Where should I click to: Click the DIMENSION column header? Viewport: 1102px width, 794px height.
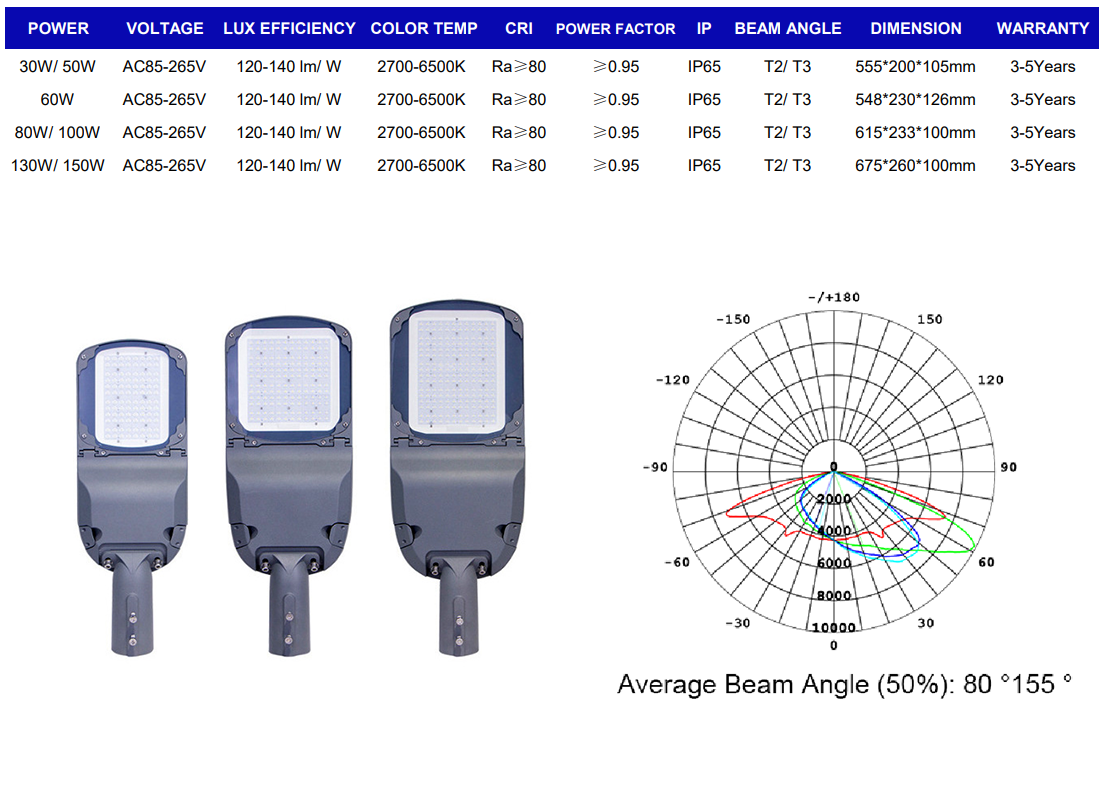916,29
